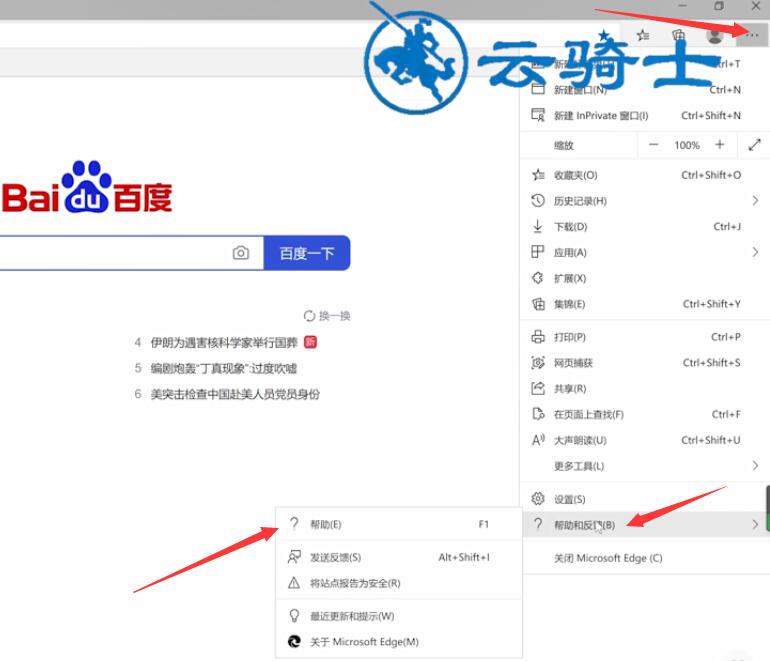The height and width of the screenshot is (661, 770).
Task: Select 发送反馈(S) submenu entry
Action: click(x=399, y=557)
